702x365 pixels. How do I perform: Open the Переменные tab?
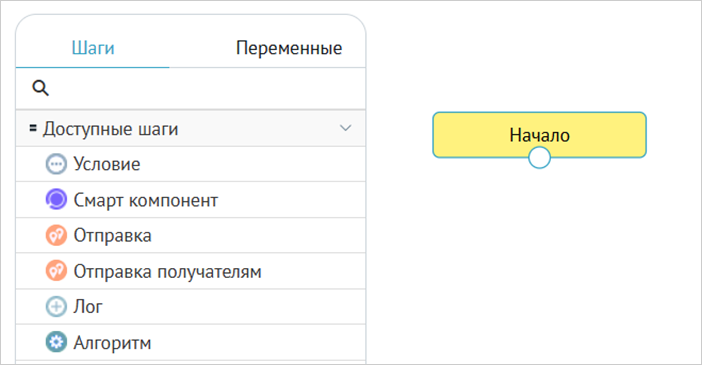[x=289, y=47]
